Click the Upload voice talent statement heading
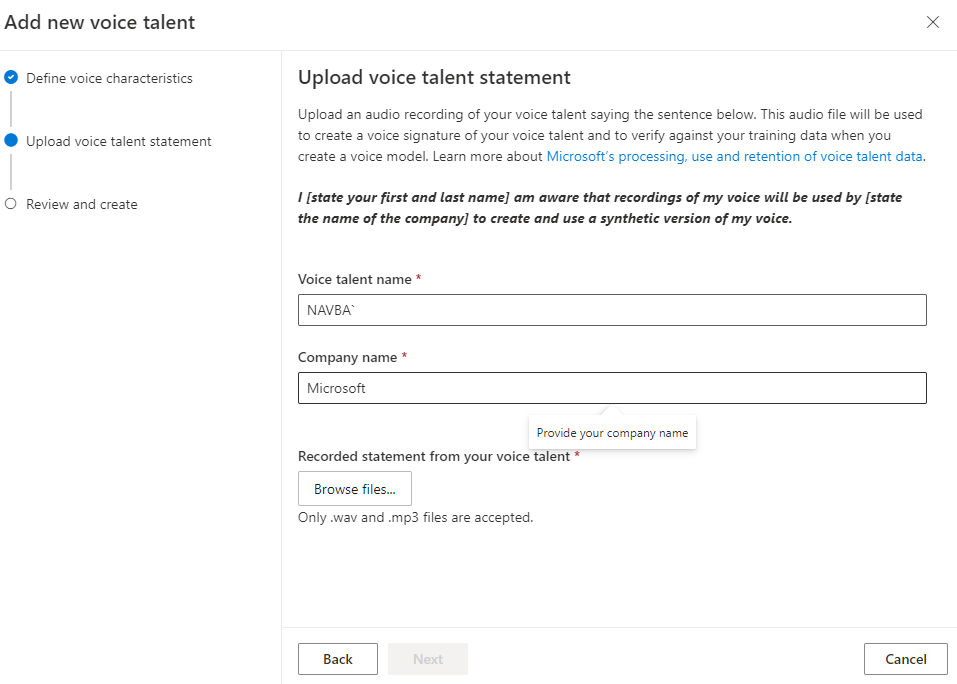This screenshot has height=684, width=957. (434, 77)
